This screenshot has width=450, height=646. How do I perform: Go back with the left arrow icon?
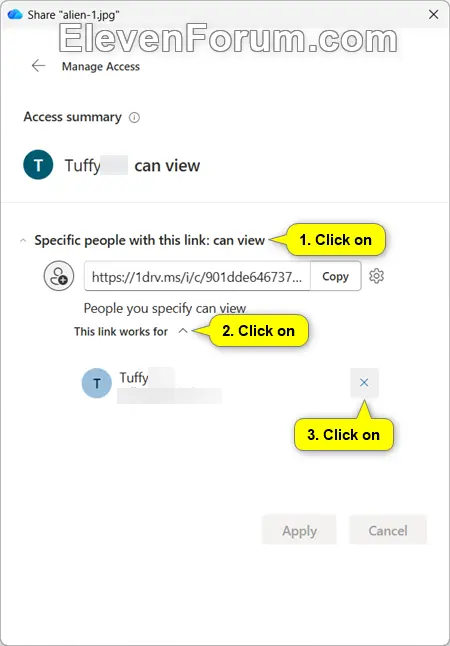[x=38, y=66]
